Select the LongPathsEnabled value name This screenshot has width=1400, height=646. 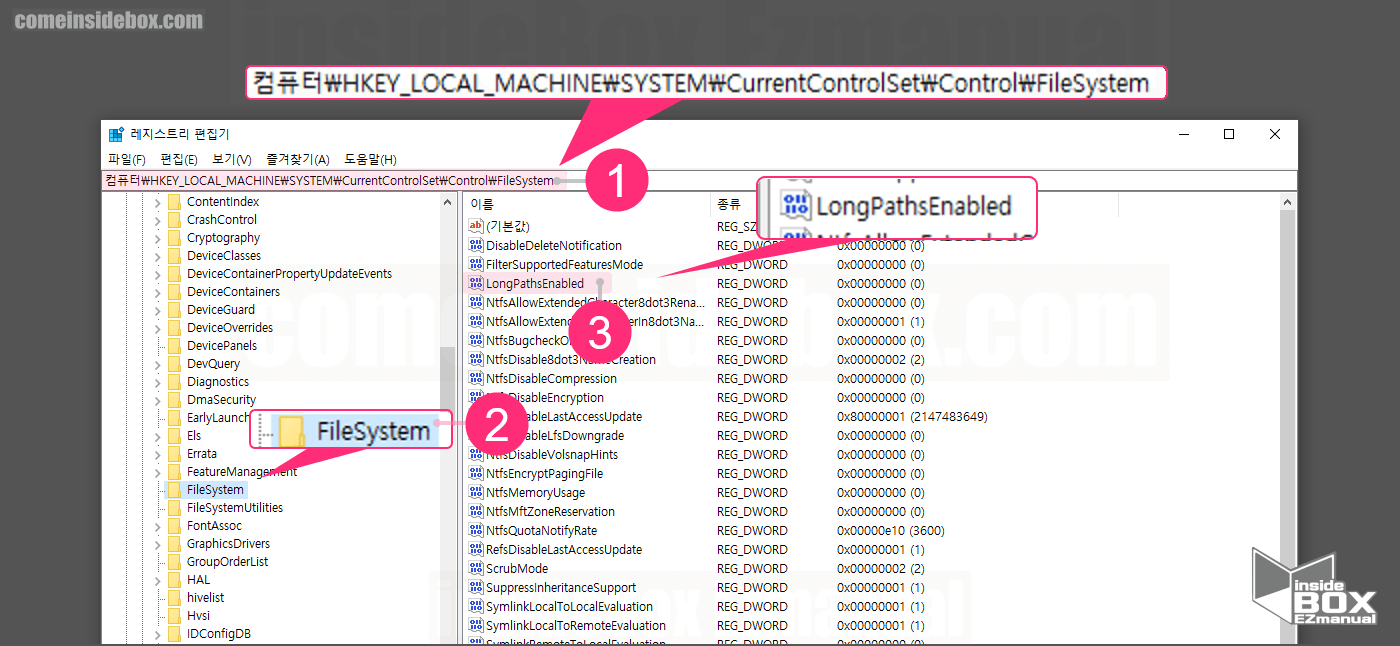535,284
